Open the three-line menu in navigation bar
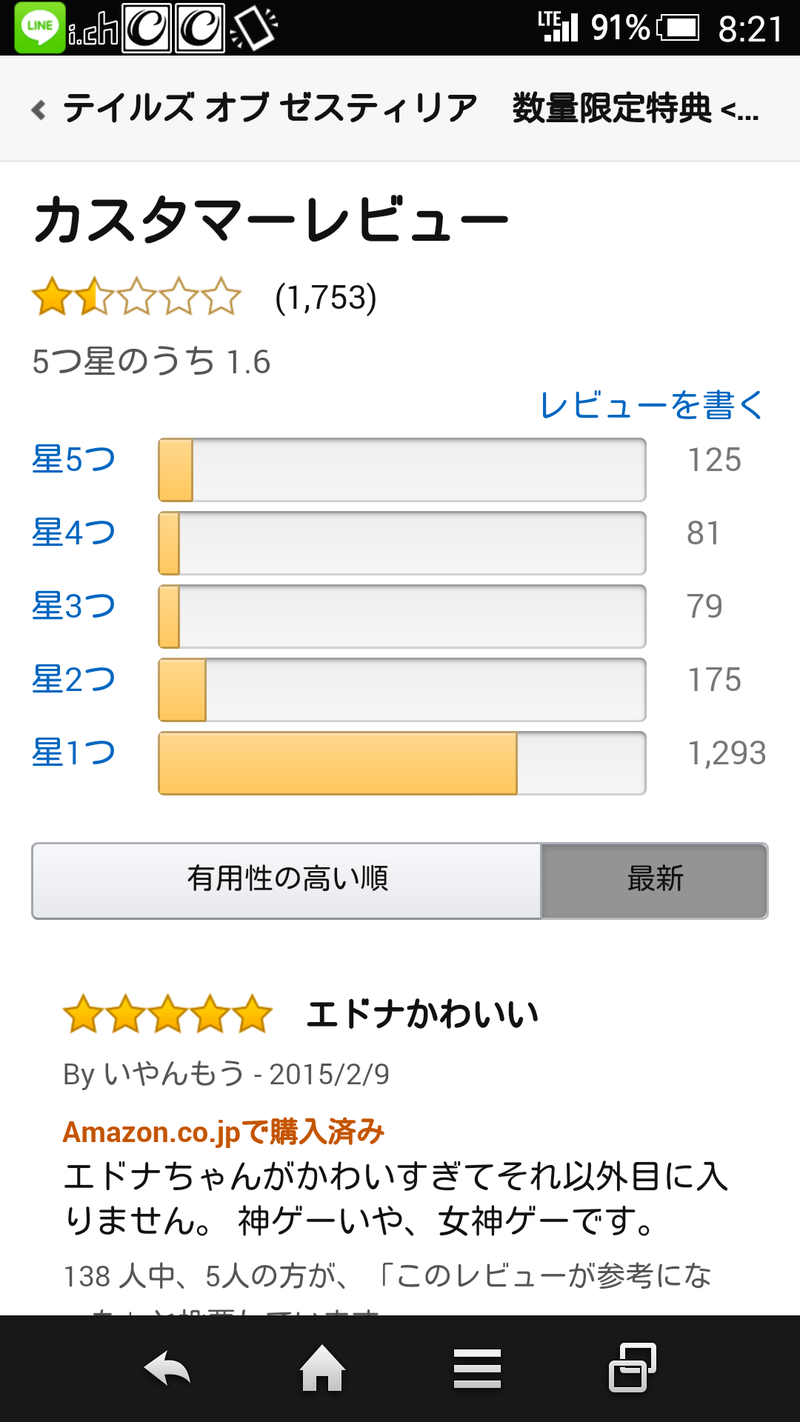 click(477, 1368)
